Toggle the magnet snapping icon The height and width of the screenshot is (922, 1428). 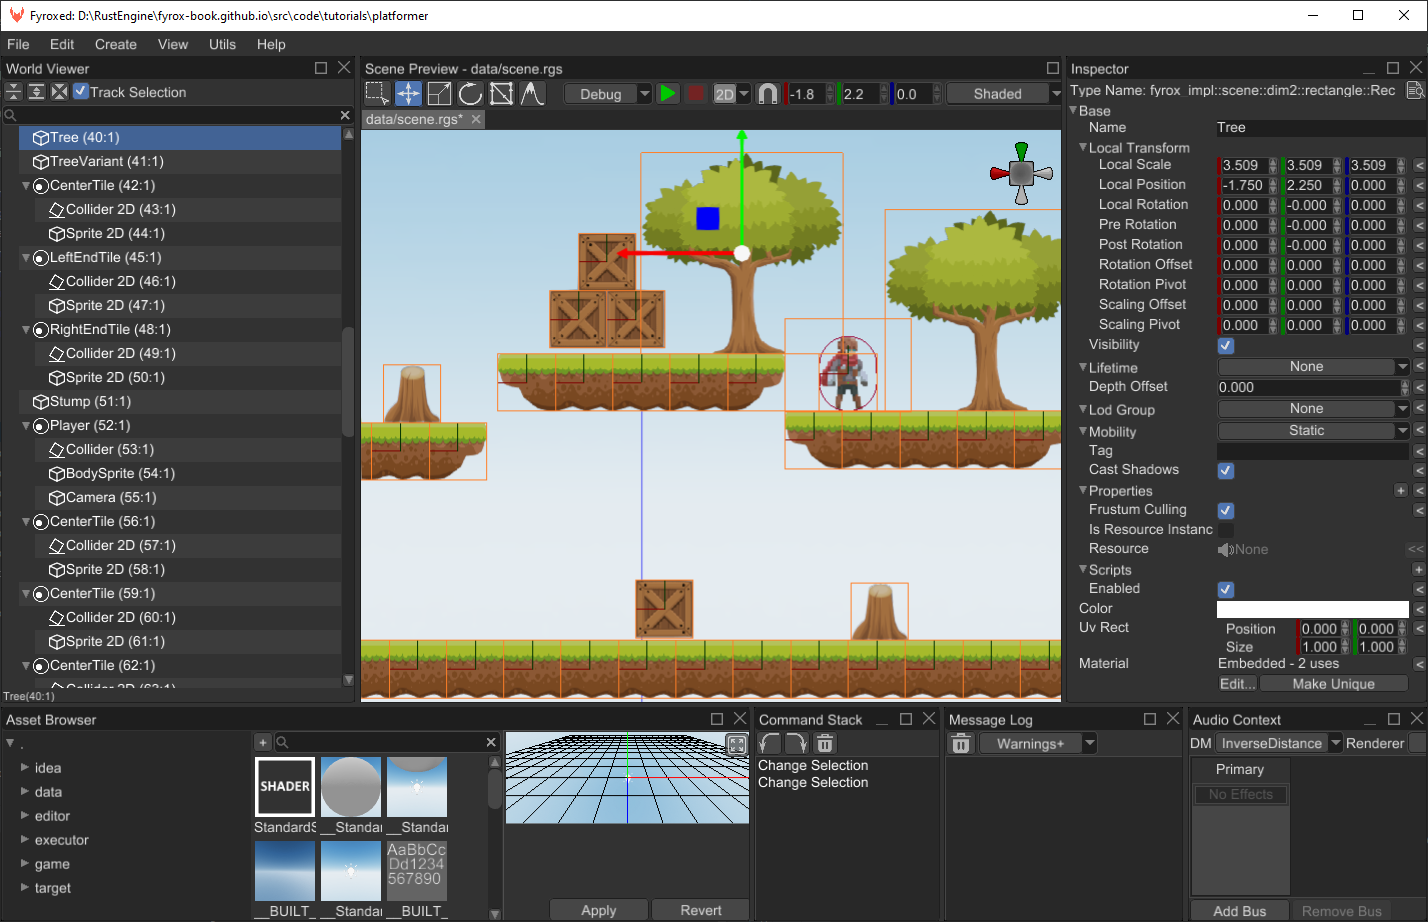[x=767, y=93]
